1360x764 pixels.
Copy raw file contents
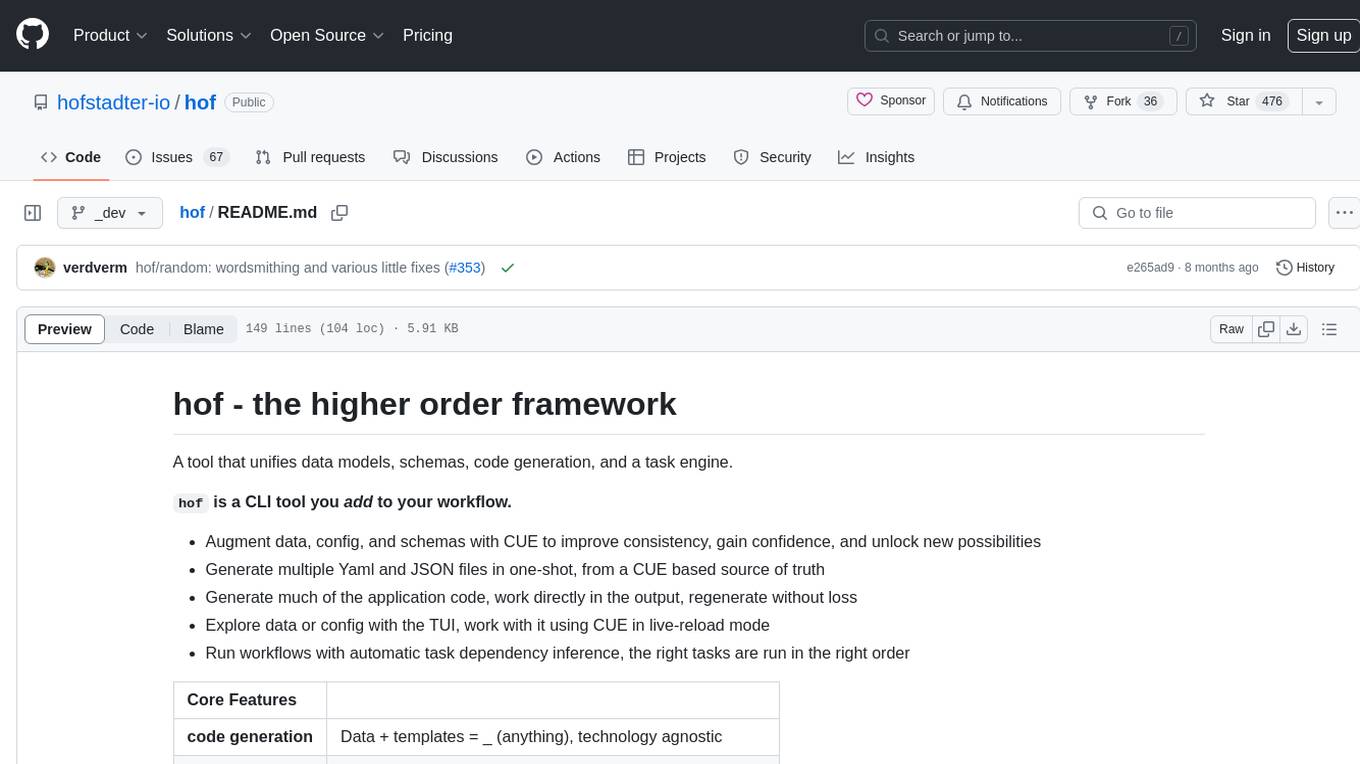pyautogui.click(x=1266, y=329)
